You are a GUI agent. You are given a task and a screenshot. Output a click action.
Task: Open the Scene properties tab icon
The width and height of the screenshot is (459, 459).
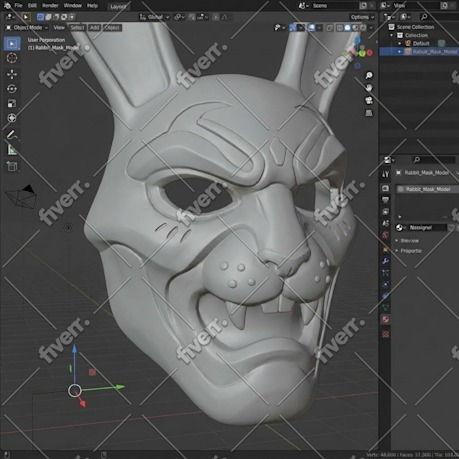point(386,223)
